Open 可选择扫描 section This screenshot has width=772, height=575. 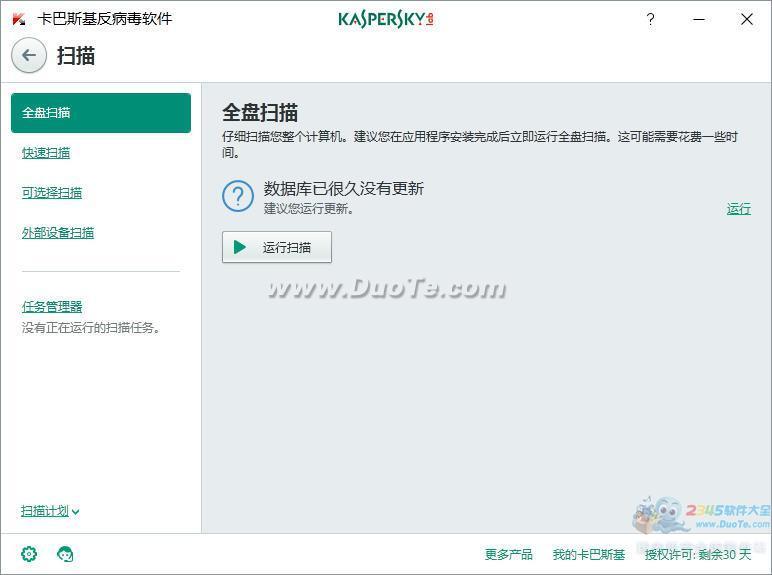tap(52, 192)
